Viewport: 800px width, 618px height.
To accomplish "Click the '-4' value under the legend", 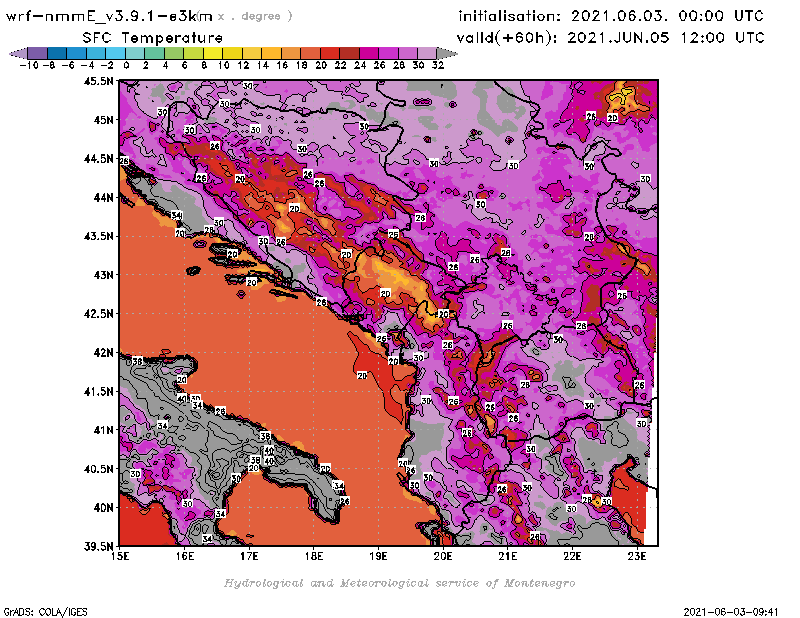I will pyautogui.click(x=87, y=65).
